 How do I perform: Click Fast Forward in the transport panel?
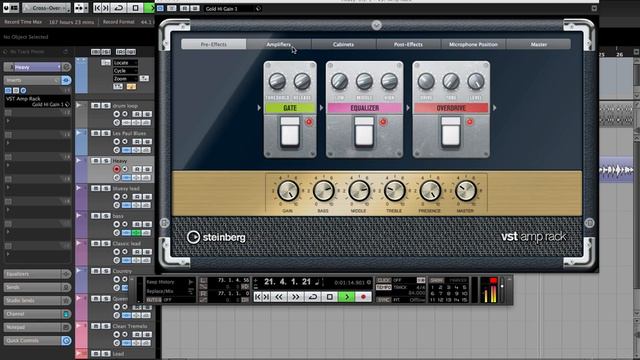coord(296,297)
